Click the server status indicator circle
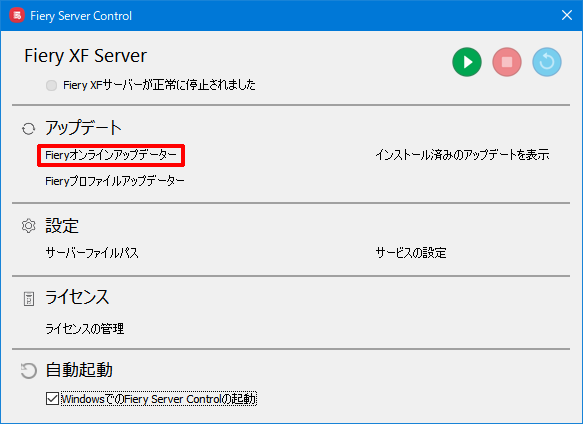This screenshot has width=583, height=424. [x=51, y=85]
